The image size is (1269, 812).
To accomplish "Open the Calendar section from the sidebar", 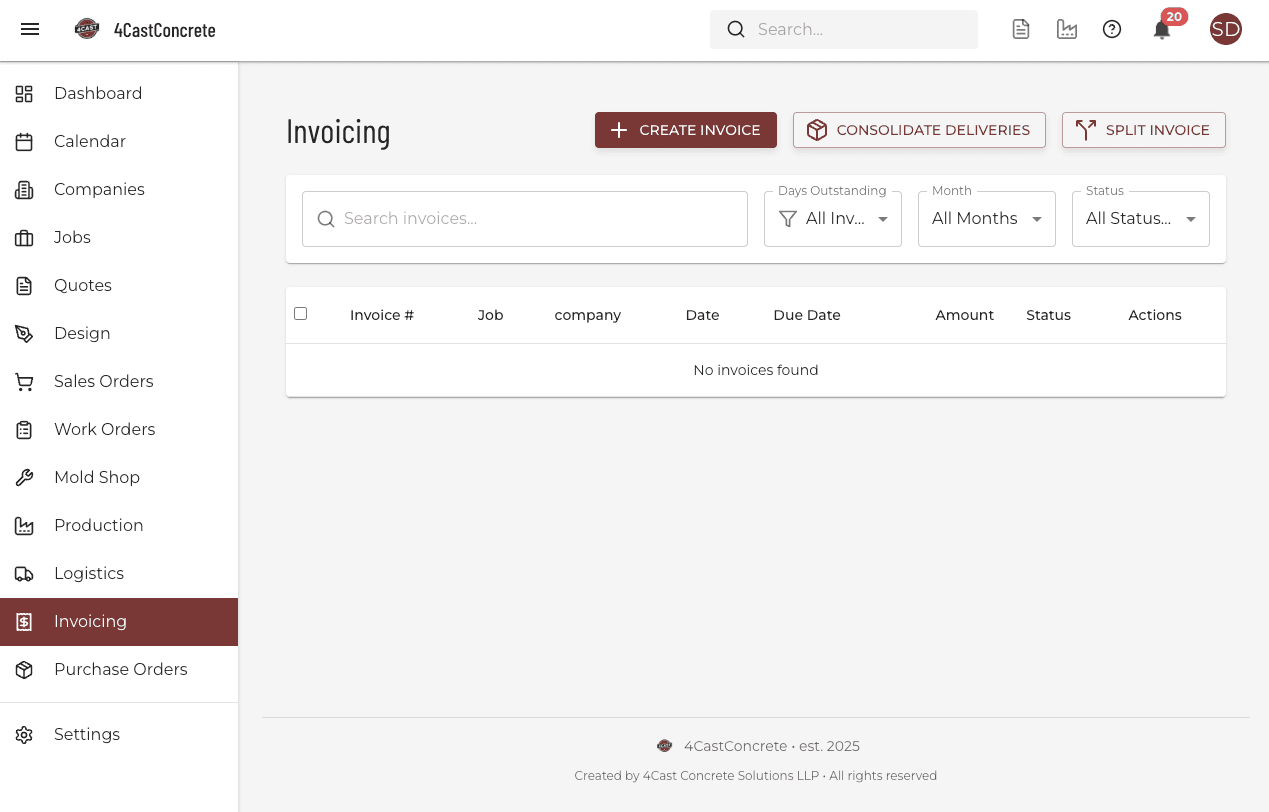I will click(x=89, y=141).
